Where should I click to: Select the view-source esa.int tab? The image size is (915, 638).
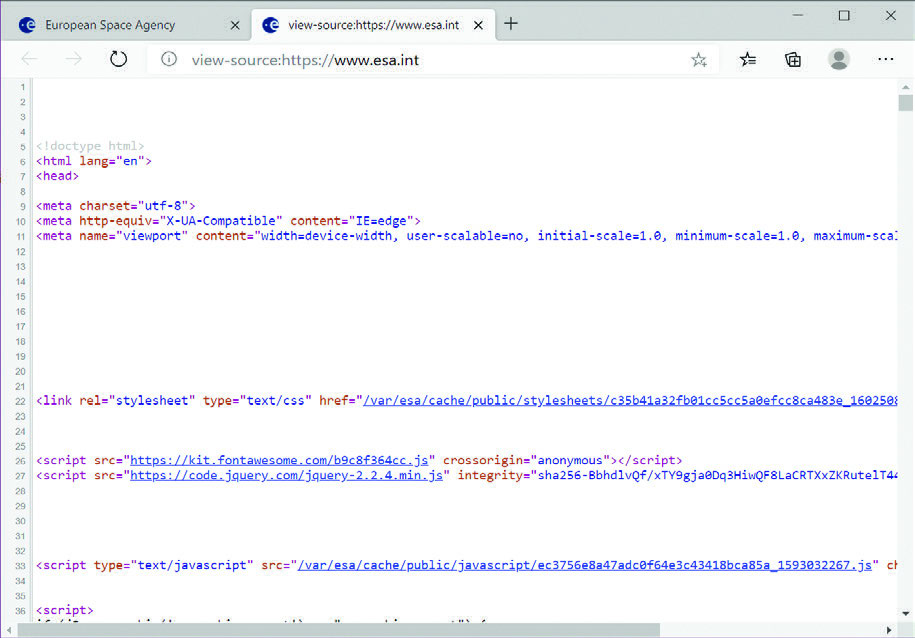pos(372,24)
